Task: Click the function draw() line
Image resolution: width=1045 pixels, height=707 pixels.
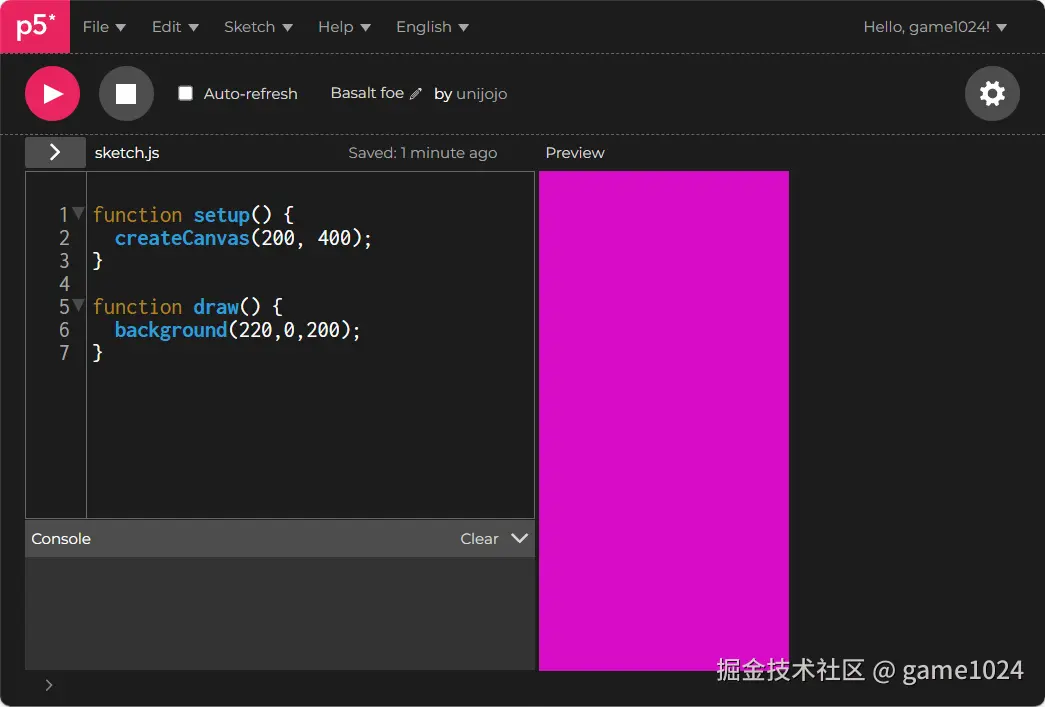Action: click(x=188, y=307)
